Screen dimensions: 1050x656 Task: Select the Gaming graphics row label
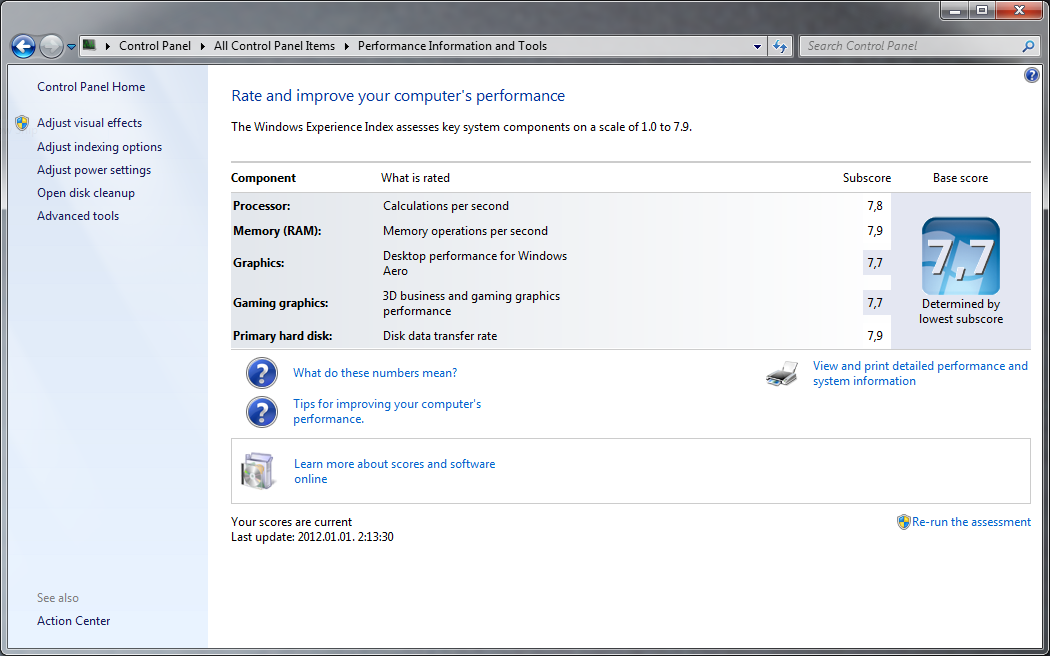pos(281,303)
